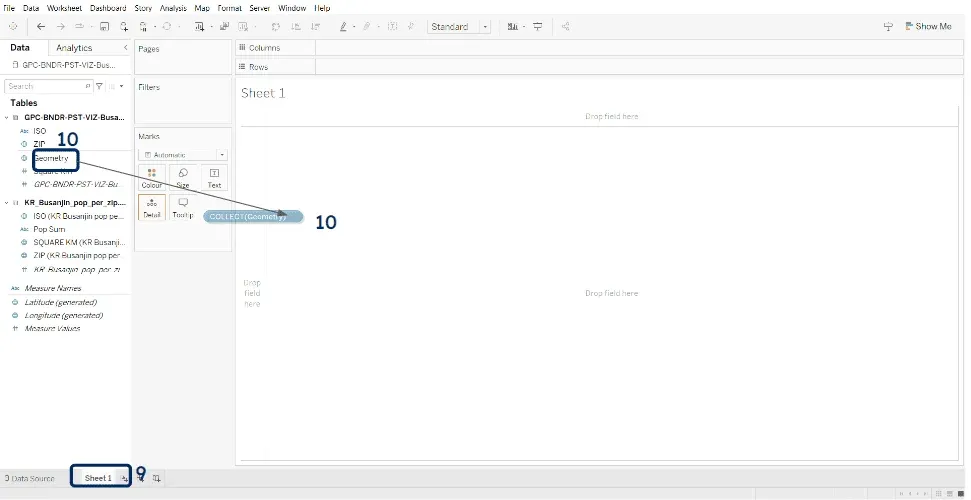Go to the Data Source tab

click(30, 478)
